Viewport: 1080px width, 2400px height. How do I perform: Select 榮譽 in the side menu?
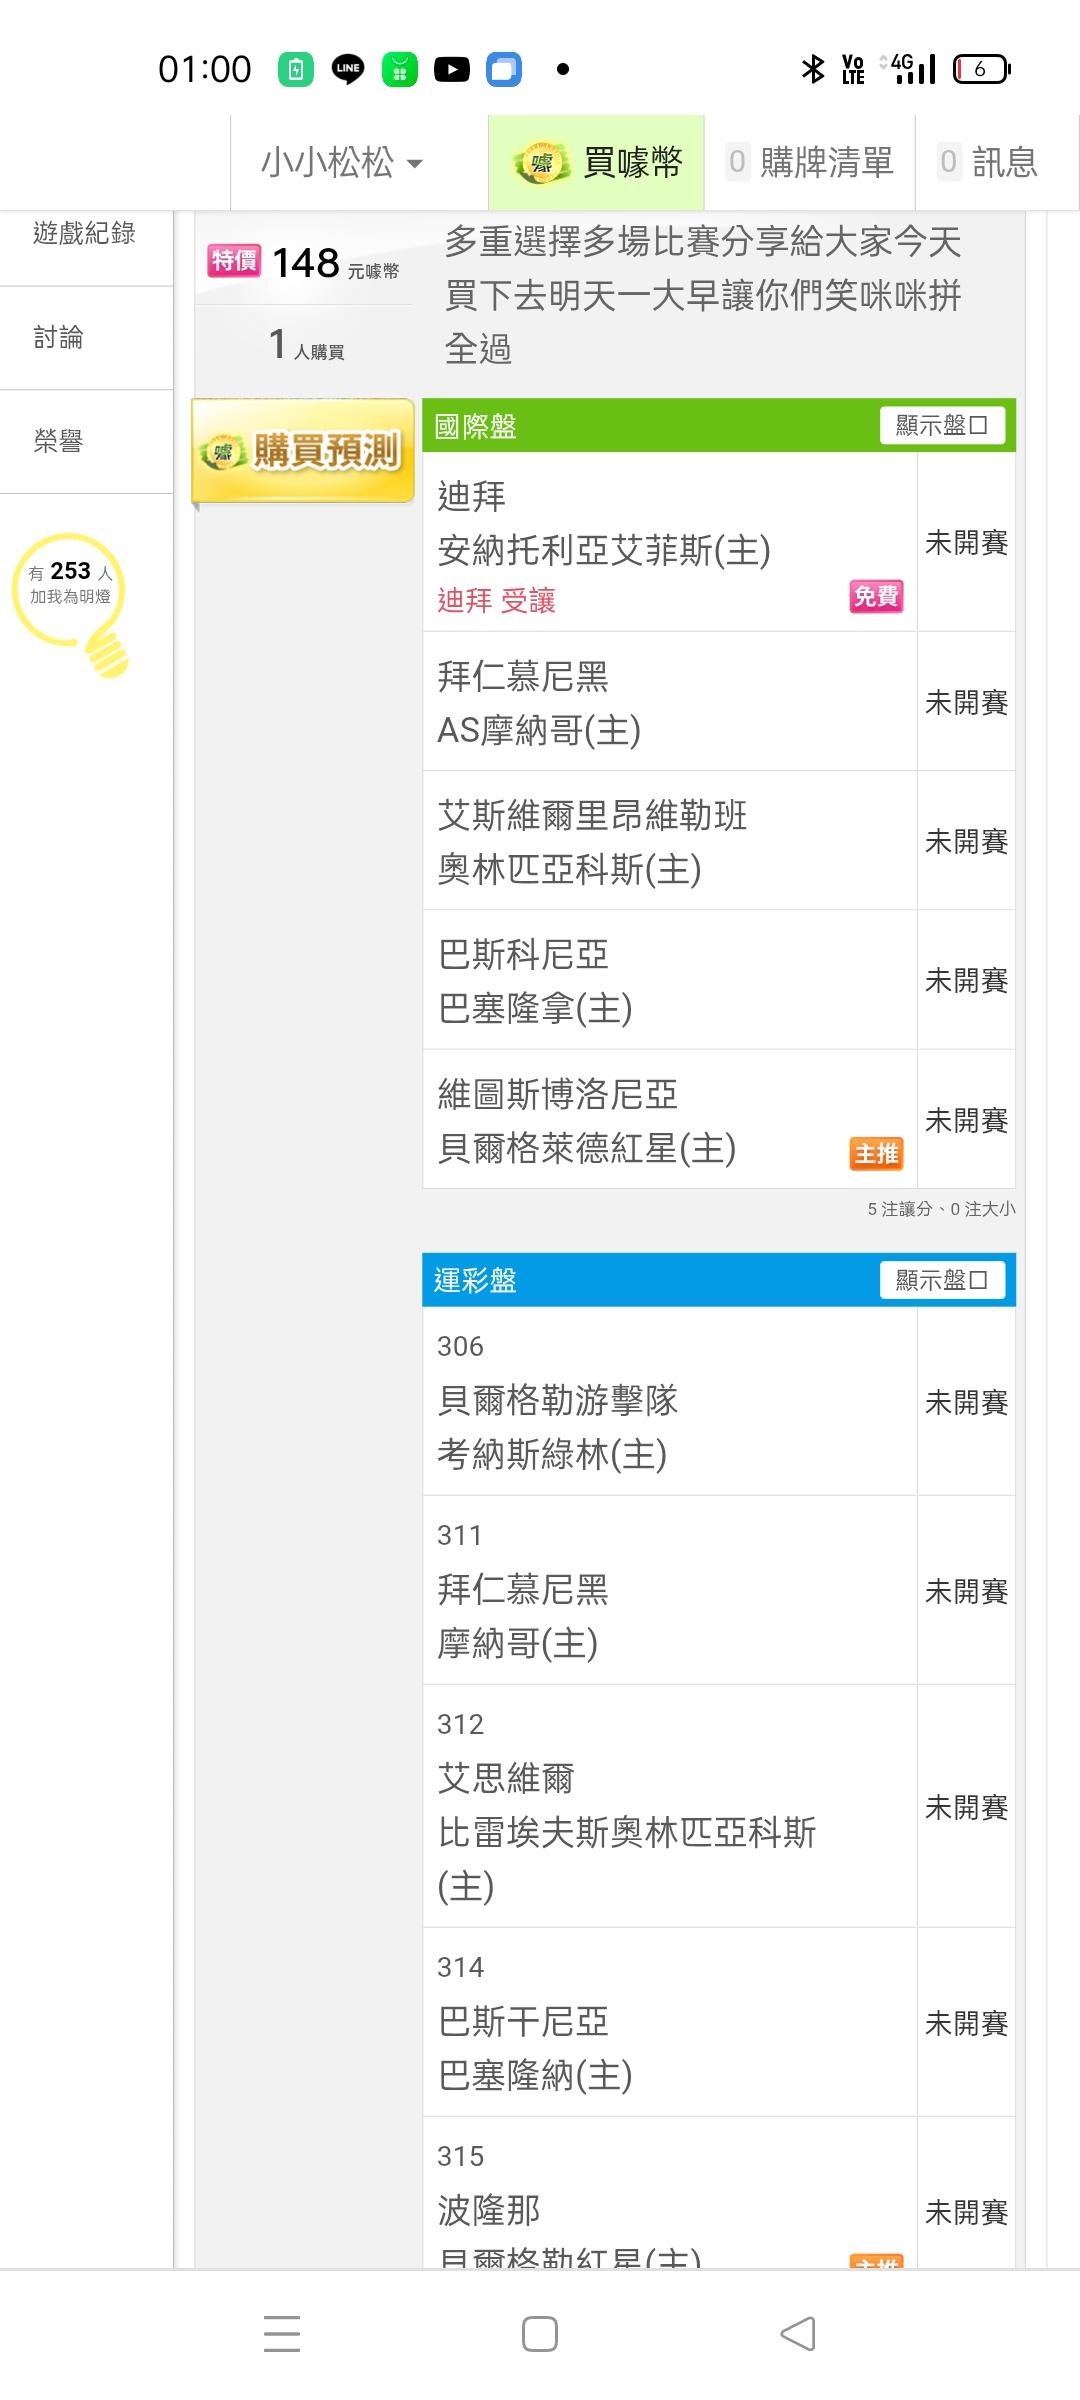59,441
